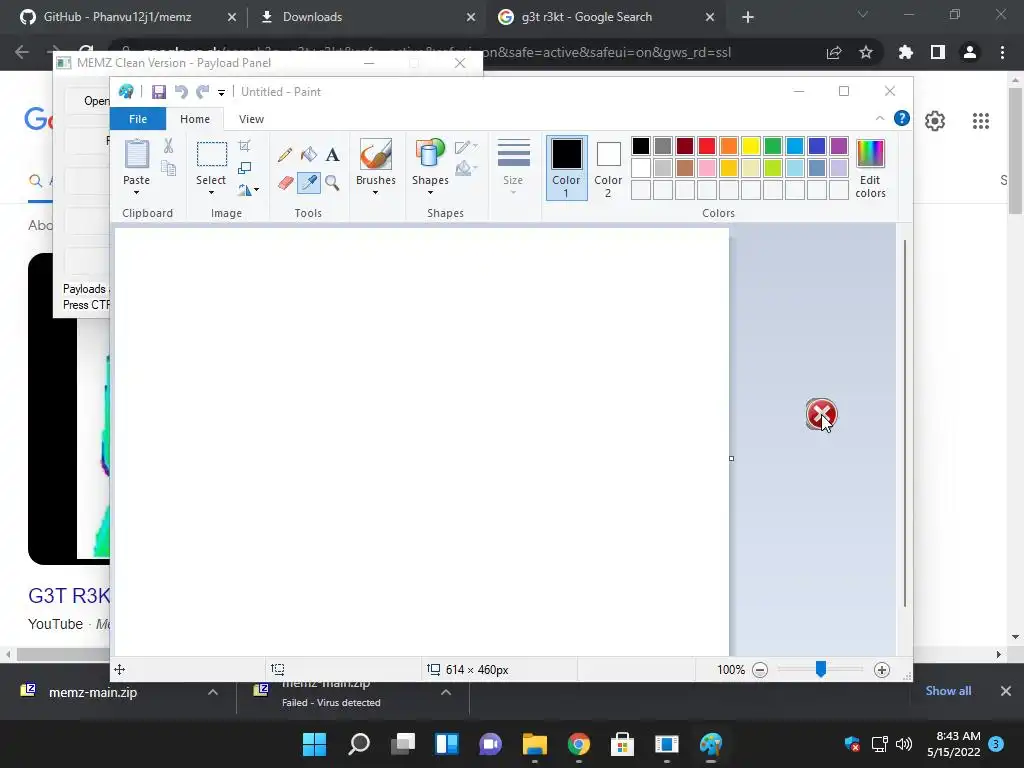Screen dimensions: 1024x768
Task: Open Paint Help question mark icon
Action: (902, 118)
